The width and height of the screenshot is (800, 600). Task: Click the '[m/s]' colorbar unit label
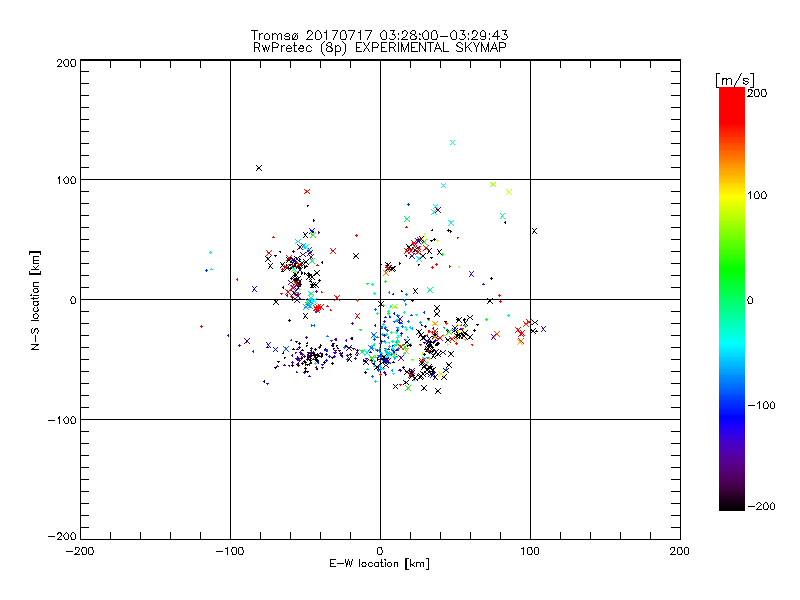tap(735, 80)
